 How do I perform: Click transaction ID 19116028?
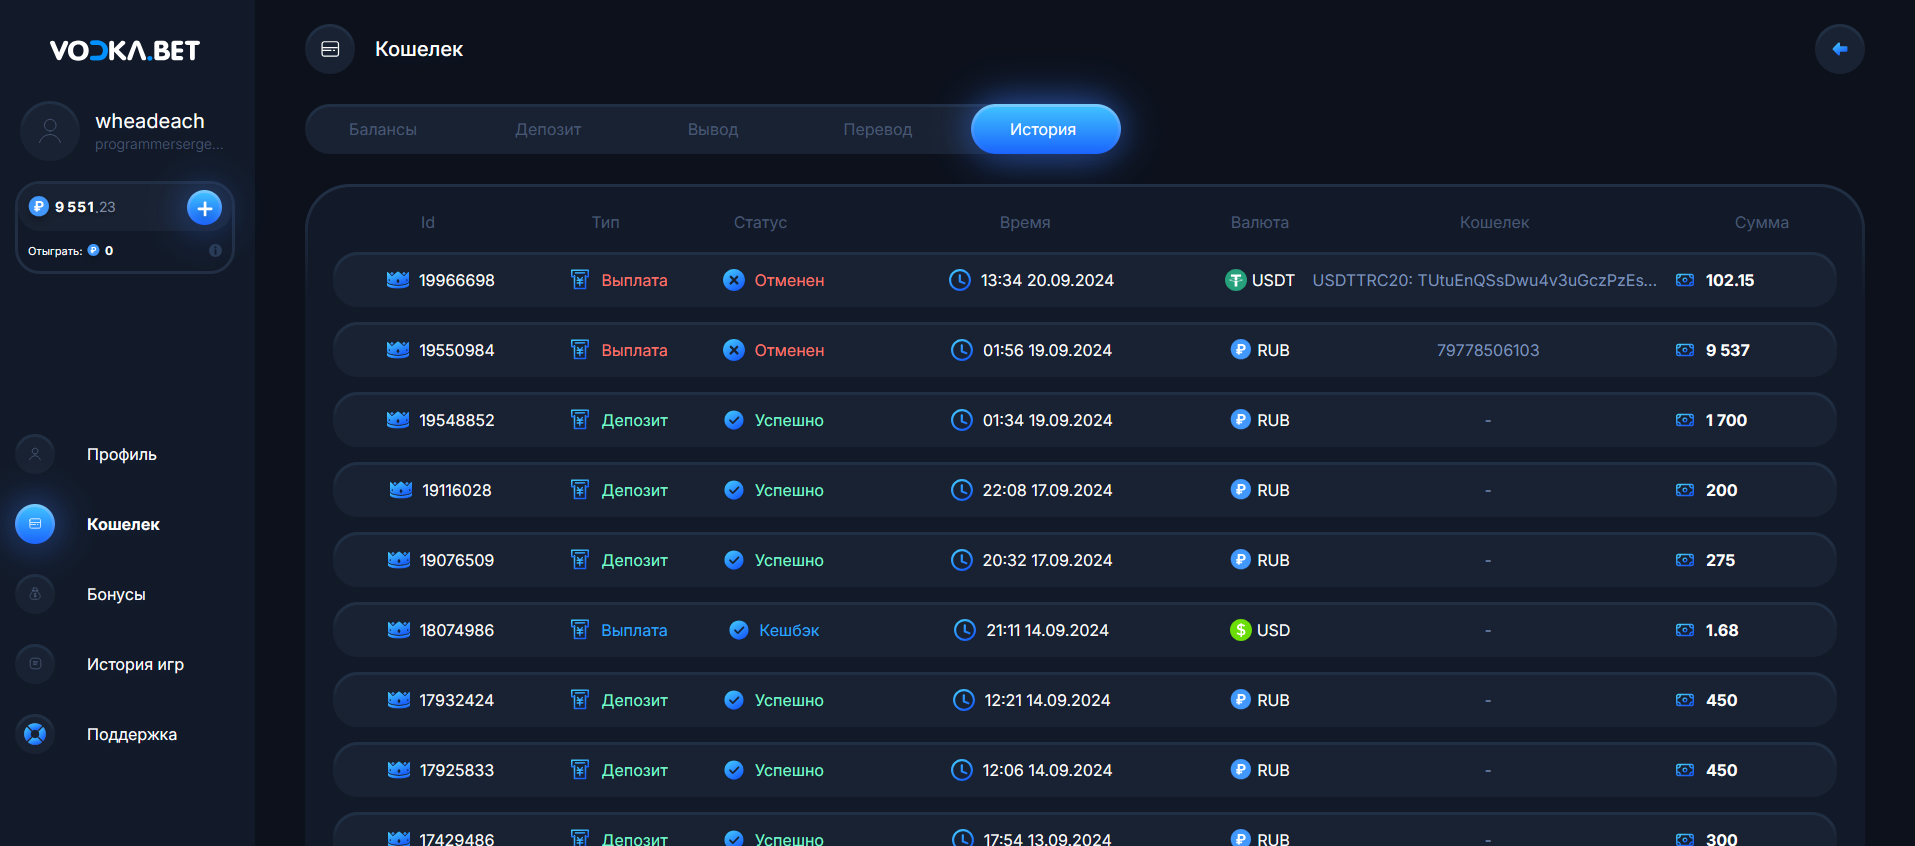pyautogui.click(x=457, y=490)
